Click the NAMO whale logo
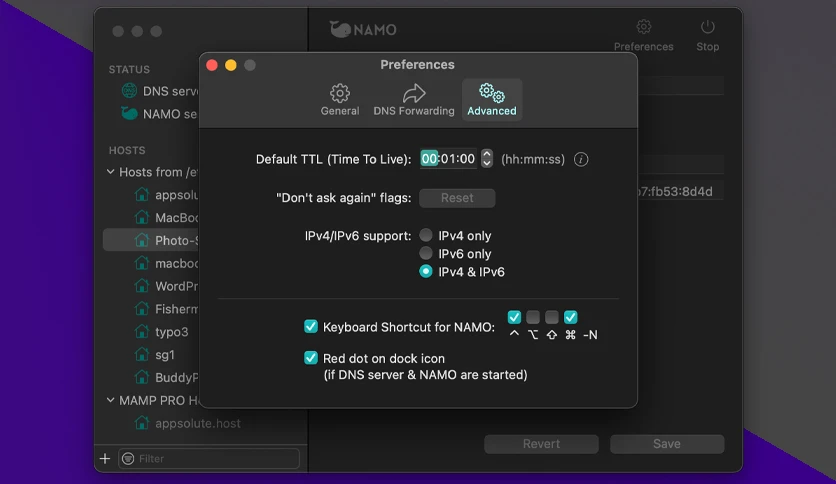Viewport: 836px width, 484px height. 340,29
